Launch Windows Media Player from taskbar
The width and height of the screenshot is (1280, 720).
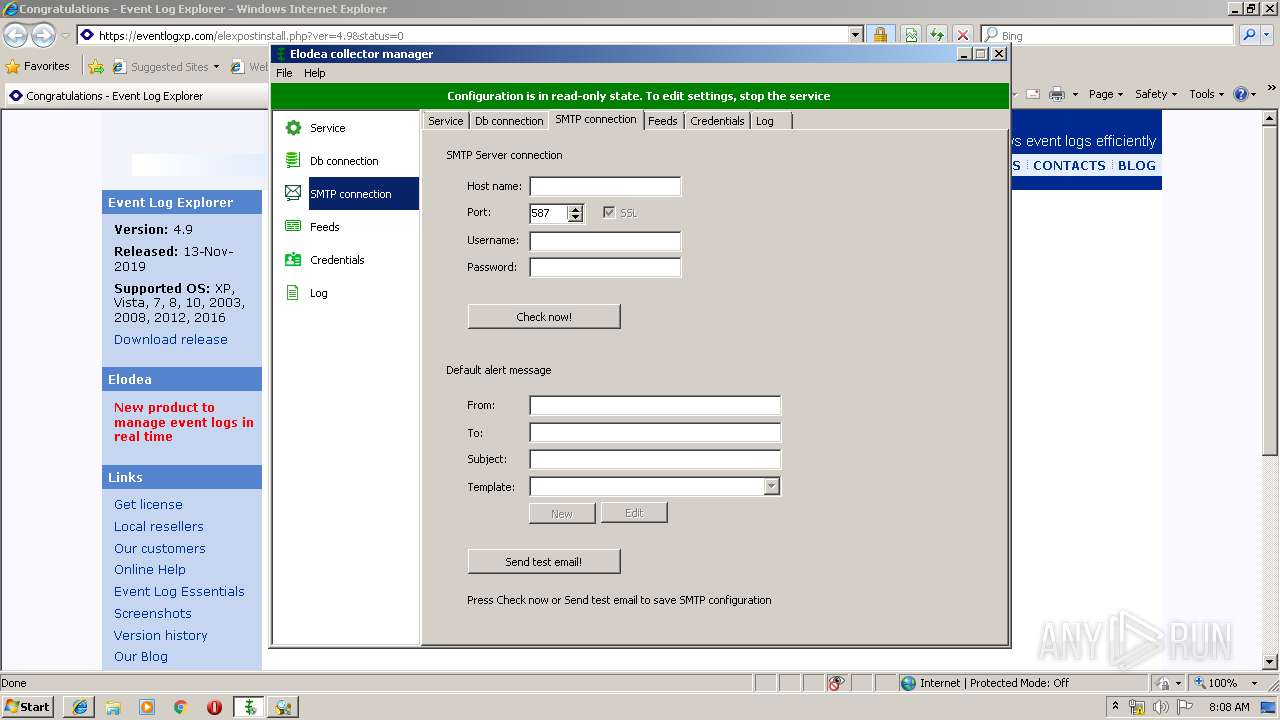point(147,707)
